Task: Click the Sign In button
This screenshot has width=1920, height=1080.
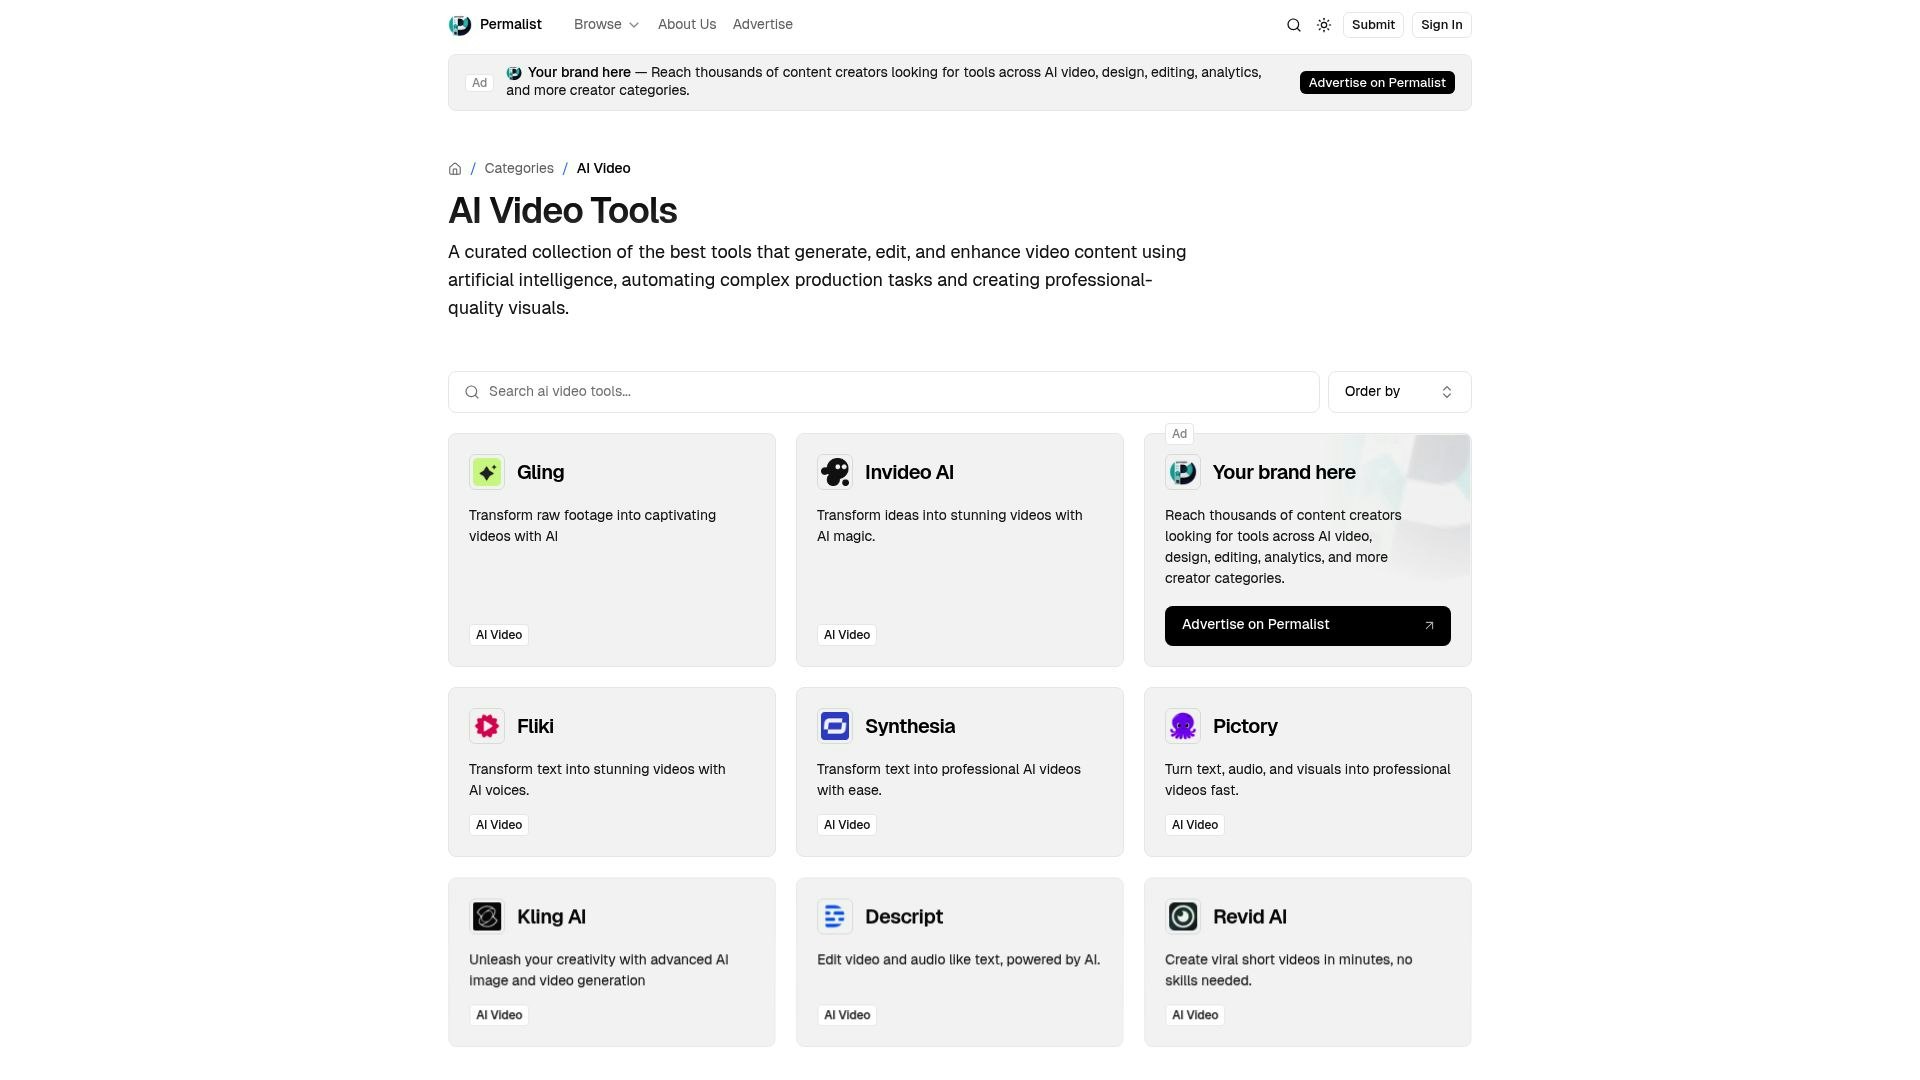Action: (1440, 25)
